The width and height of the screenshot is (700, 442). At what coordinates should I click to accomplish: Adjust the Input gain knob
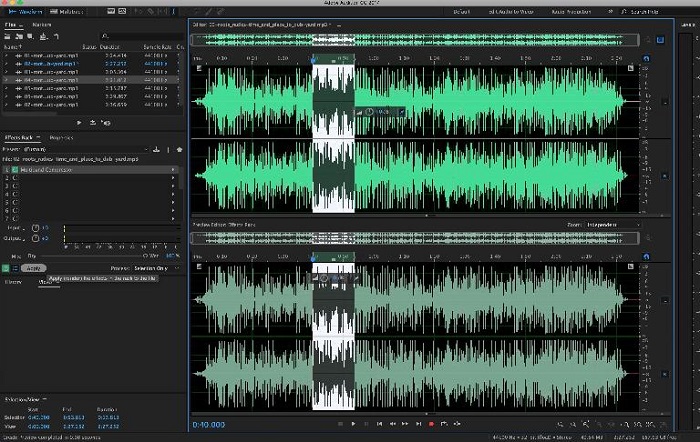pyautogui.click(x=36, y=229)
